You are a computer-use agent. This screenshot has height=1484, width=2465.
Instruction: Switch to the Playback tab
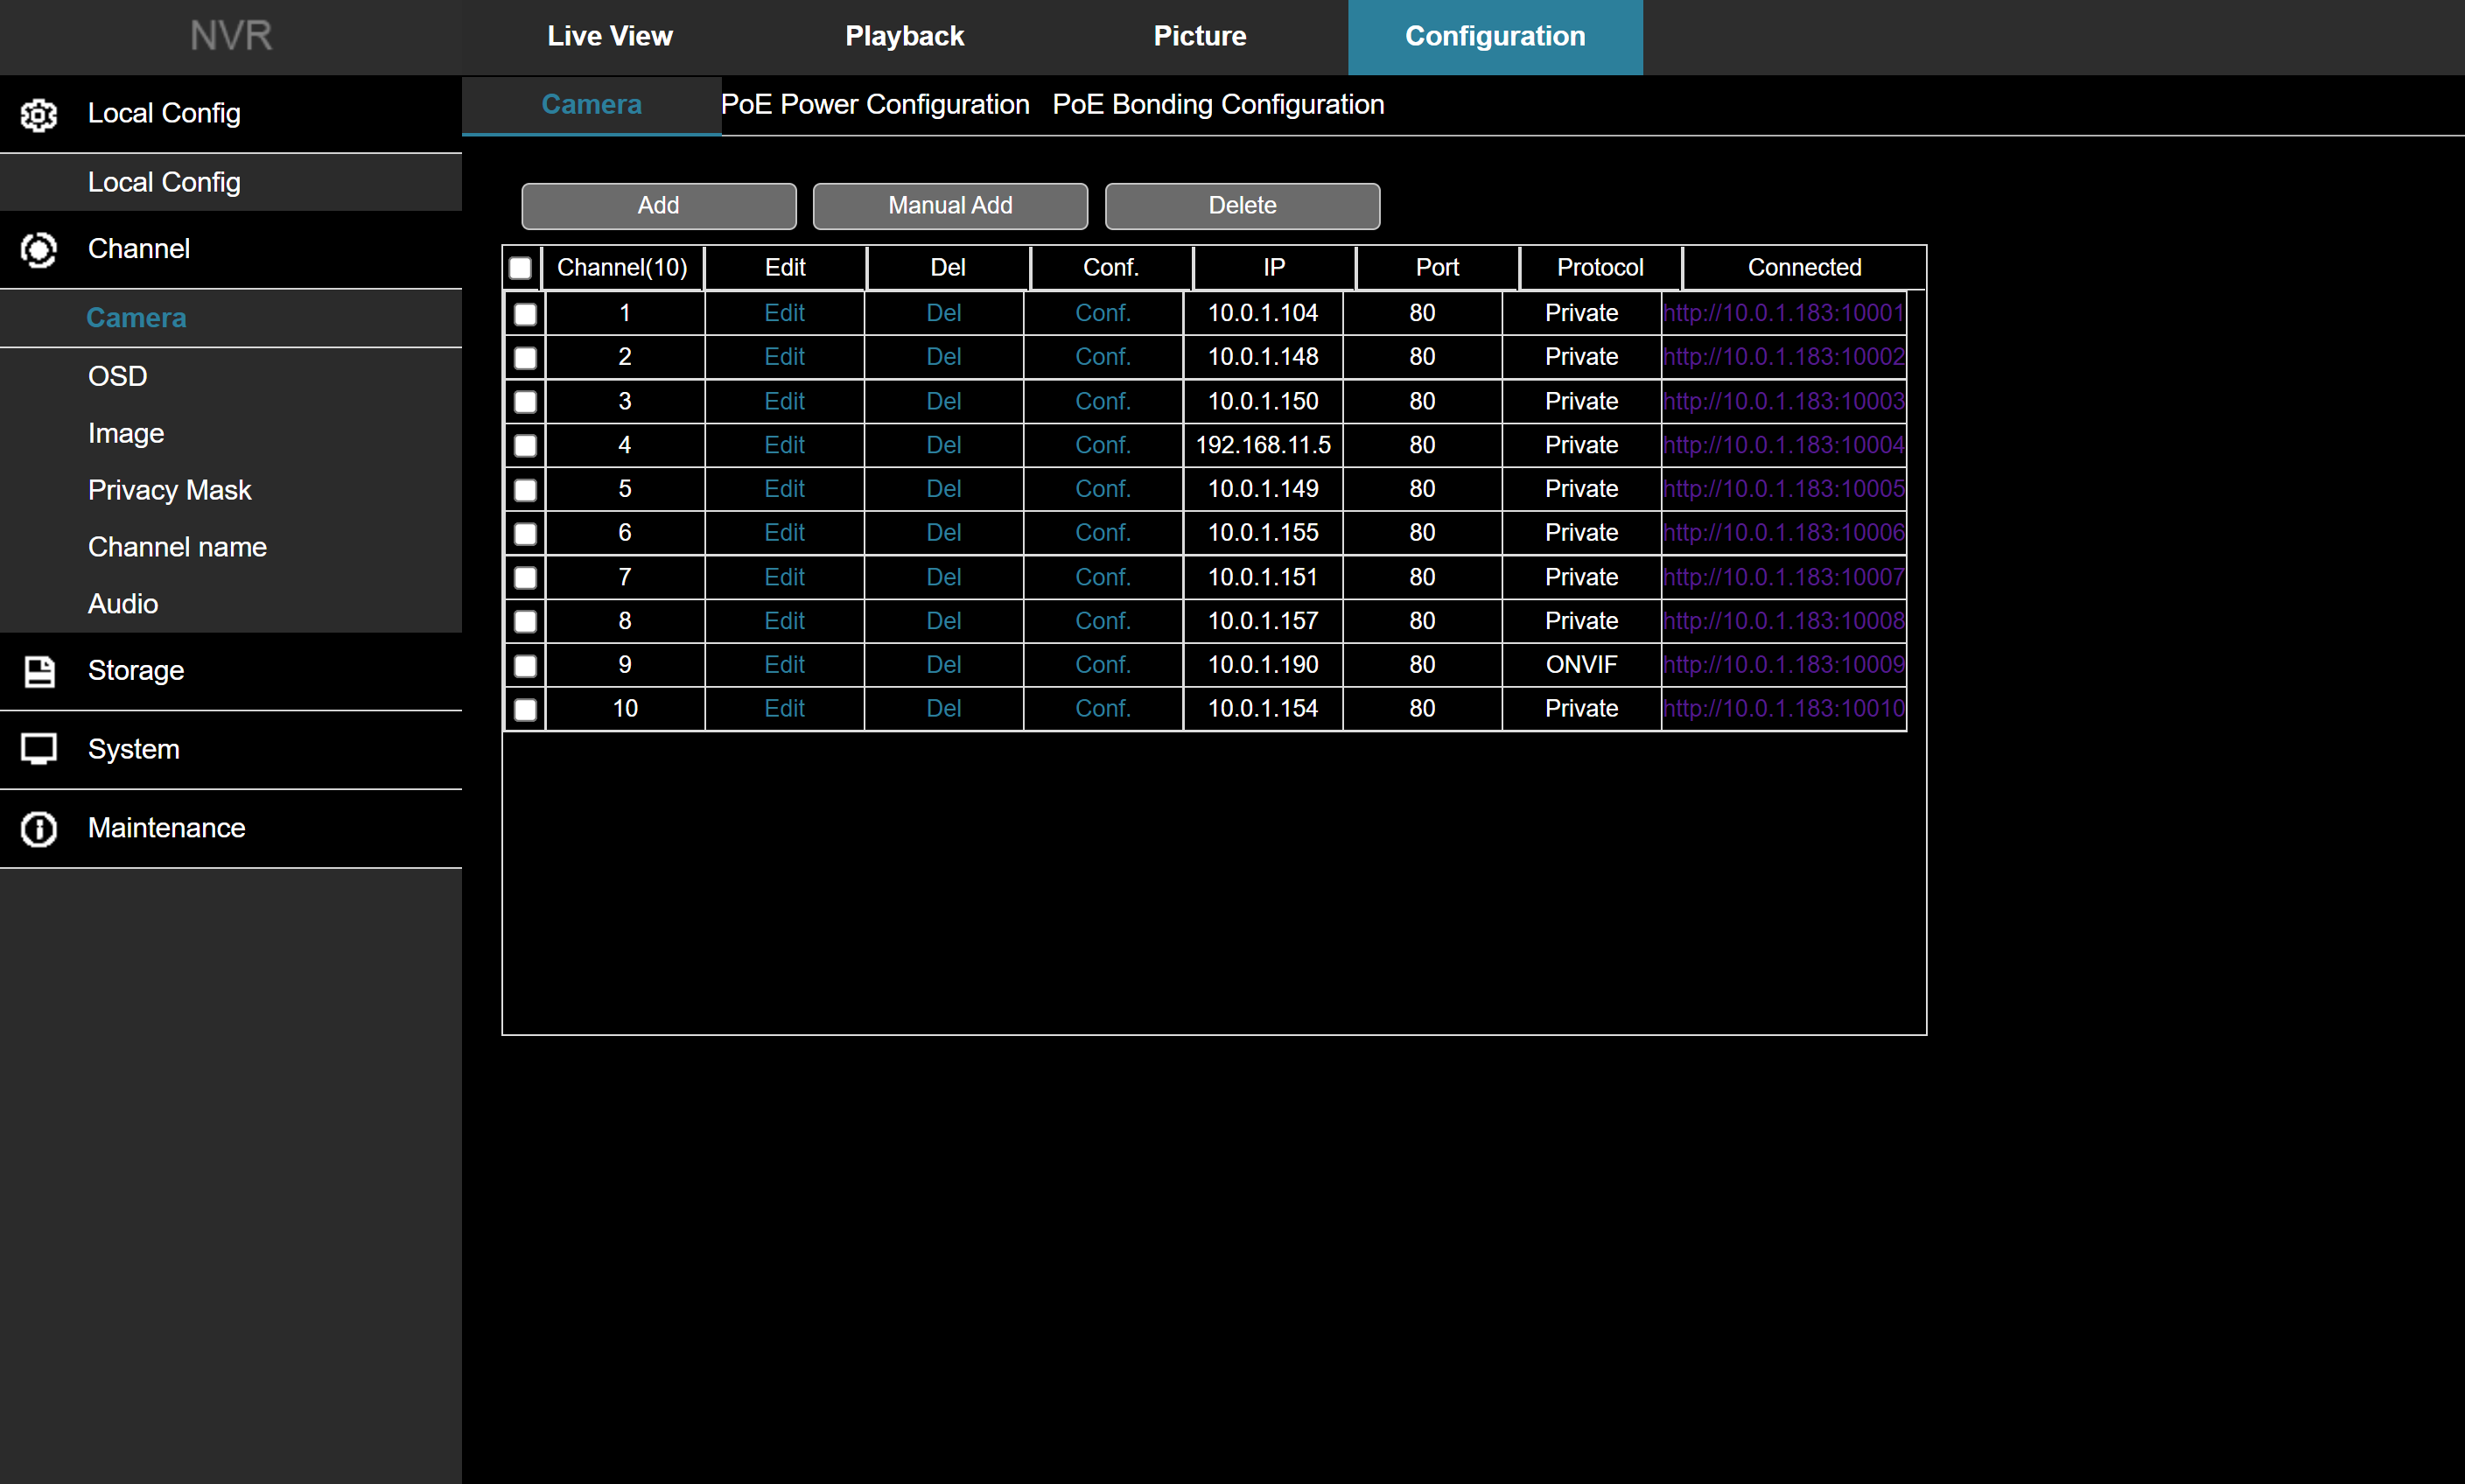point(904,37)
